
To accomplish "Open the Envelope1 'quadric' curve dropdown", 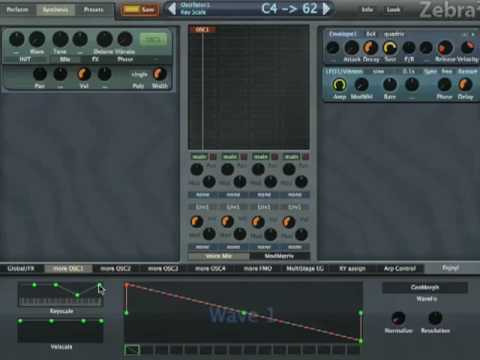I will coord(394,34).
